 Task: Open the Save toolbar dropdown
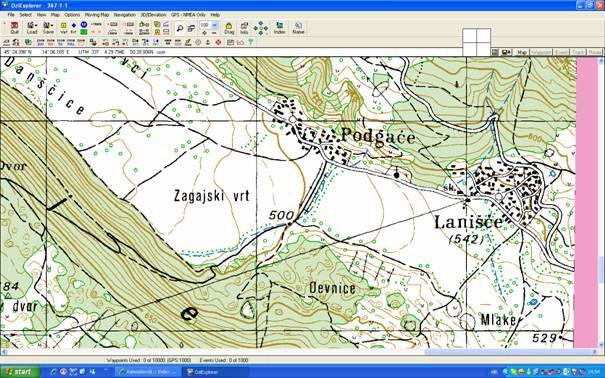click(48, 28)
